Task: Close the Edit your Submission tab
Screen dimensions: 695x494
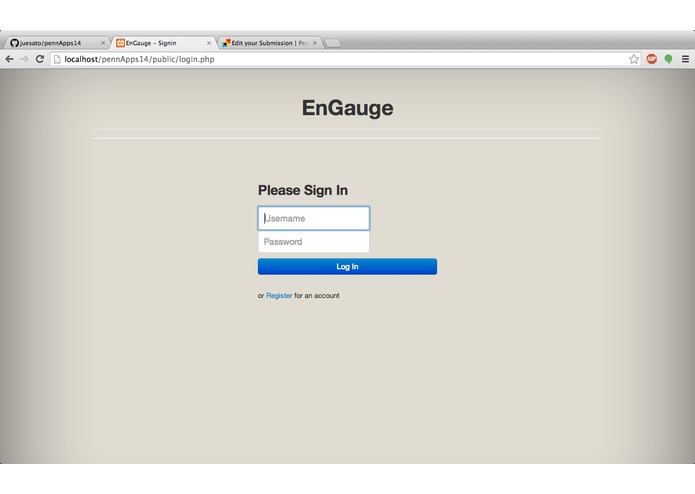Action: [315, 43]
